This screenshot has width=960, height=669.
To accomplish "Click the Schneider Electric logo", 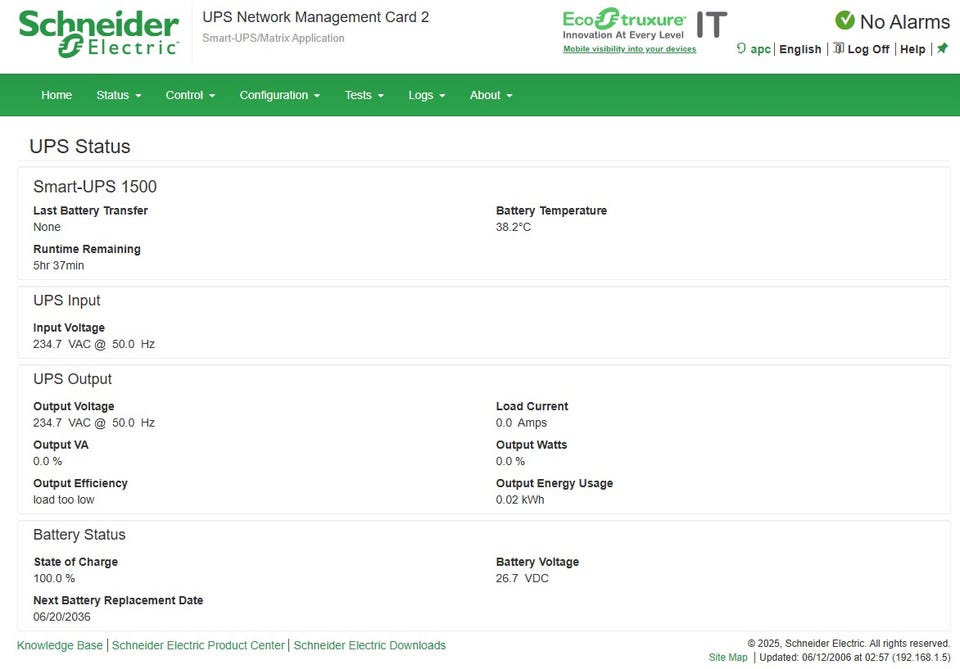I will (99, 34).
